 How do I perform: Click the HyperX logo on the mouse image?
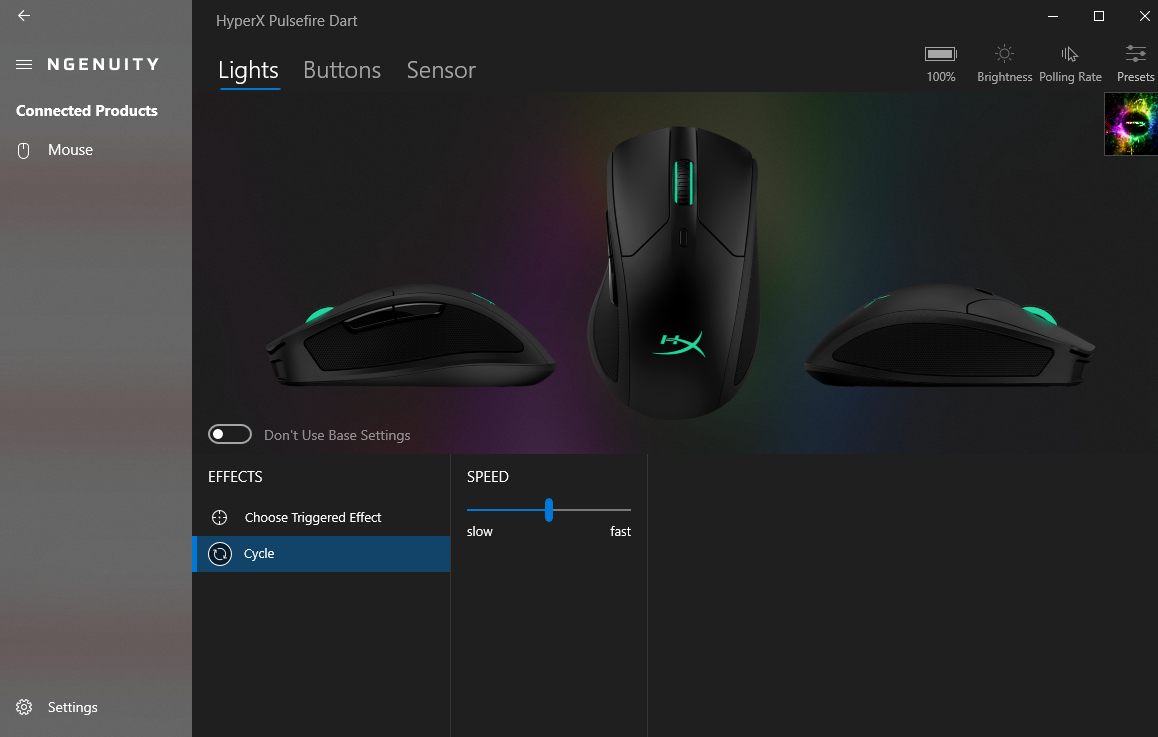[x=681, y=343]
